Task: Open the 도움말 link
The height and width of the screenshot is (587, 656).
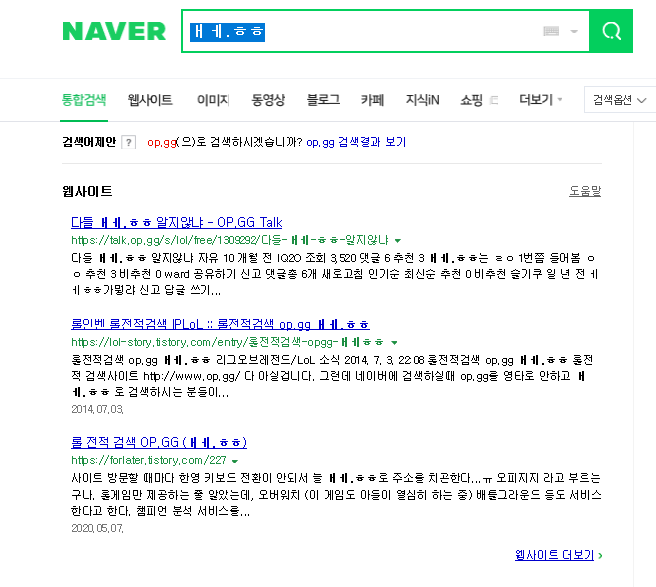Action: (x=585, y=191)
